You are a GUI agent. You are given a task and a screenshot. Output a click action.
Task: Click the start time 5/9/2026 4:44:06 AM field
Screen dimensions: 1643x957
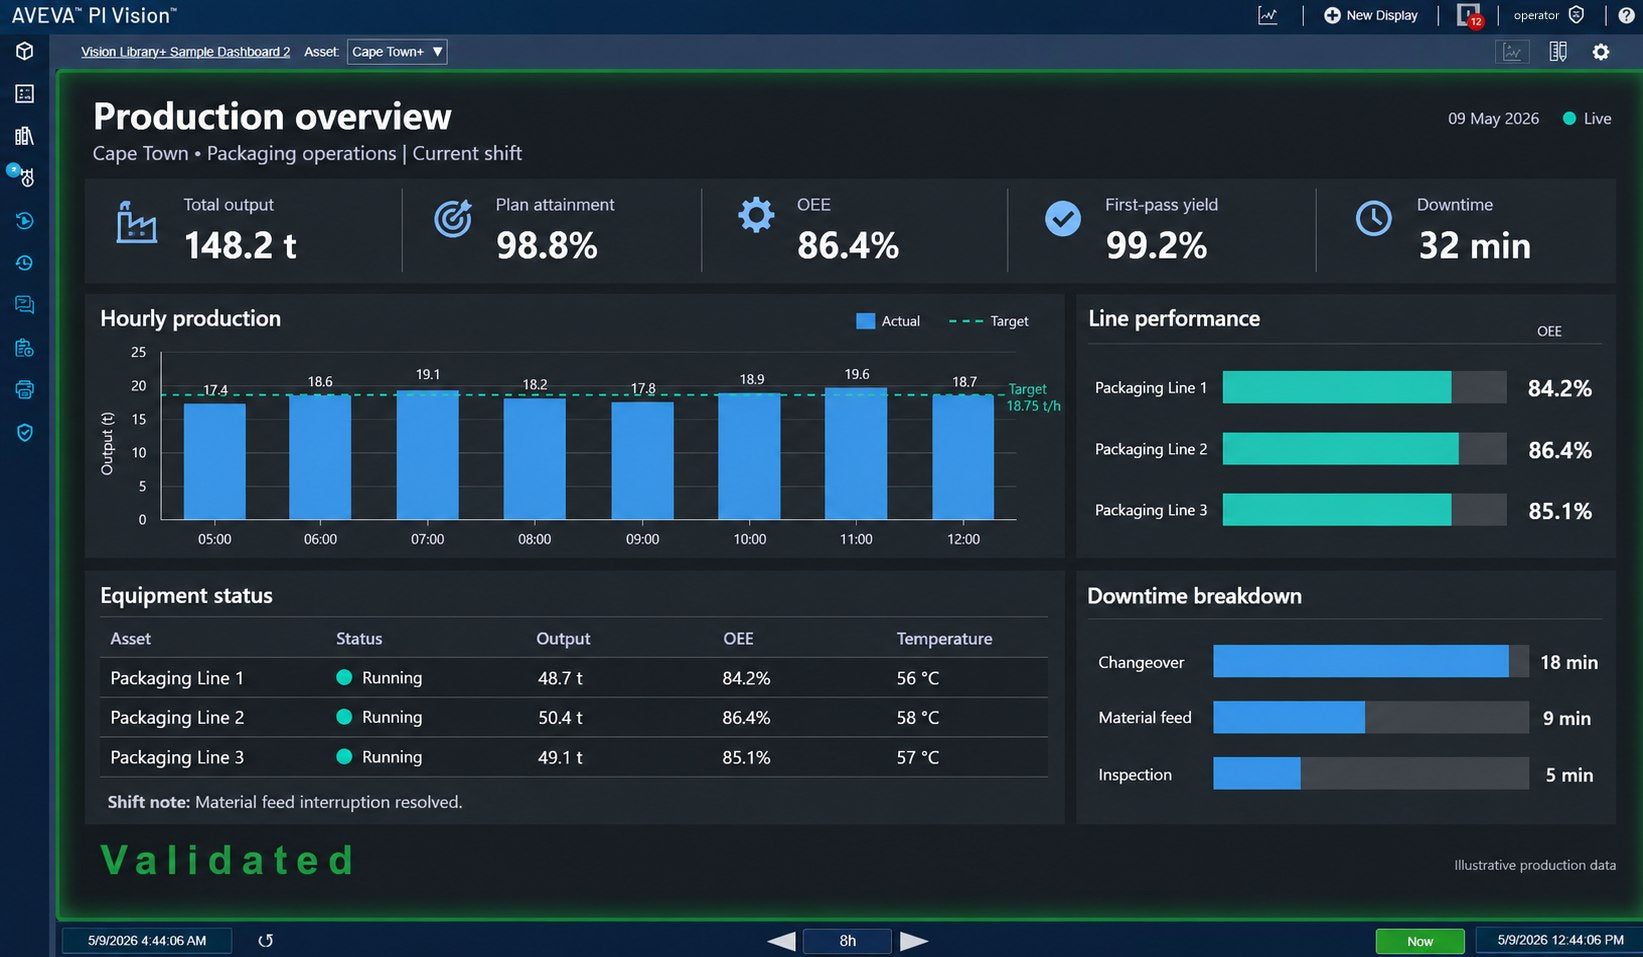[x=147, y=941]
